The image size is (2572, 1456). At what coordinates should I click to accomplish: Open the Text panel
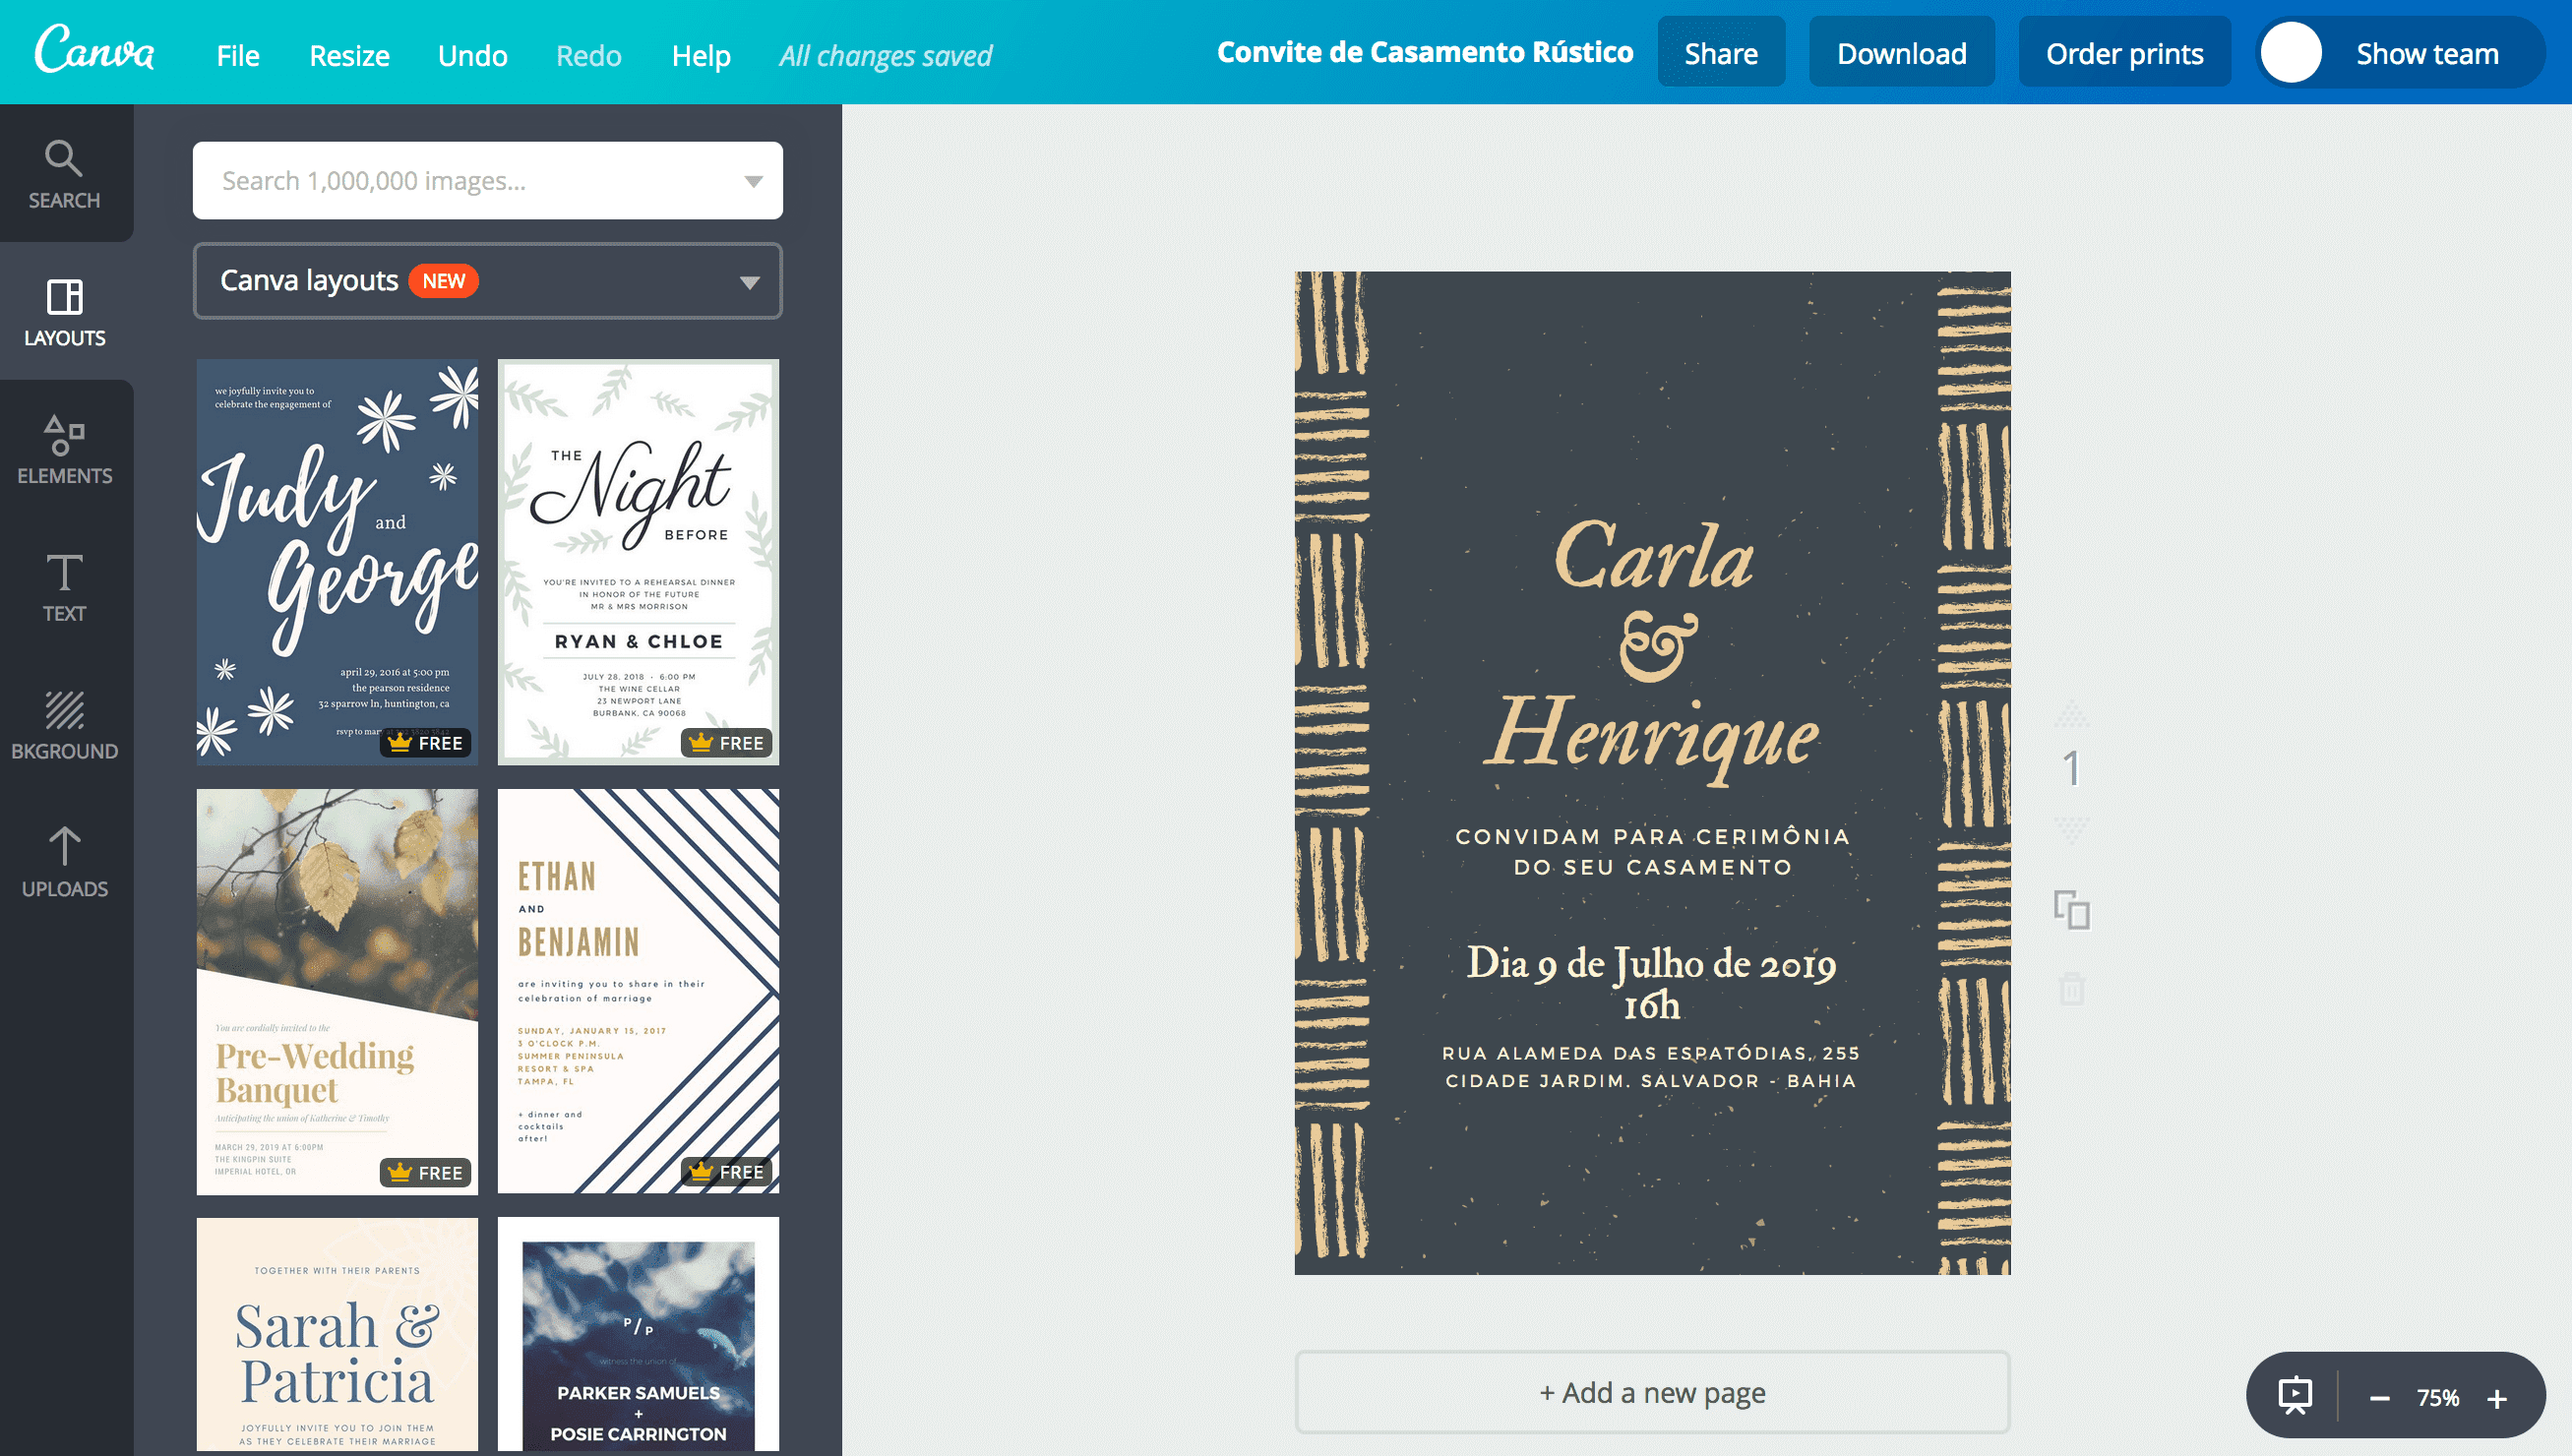pos(64,588)
